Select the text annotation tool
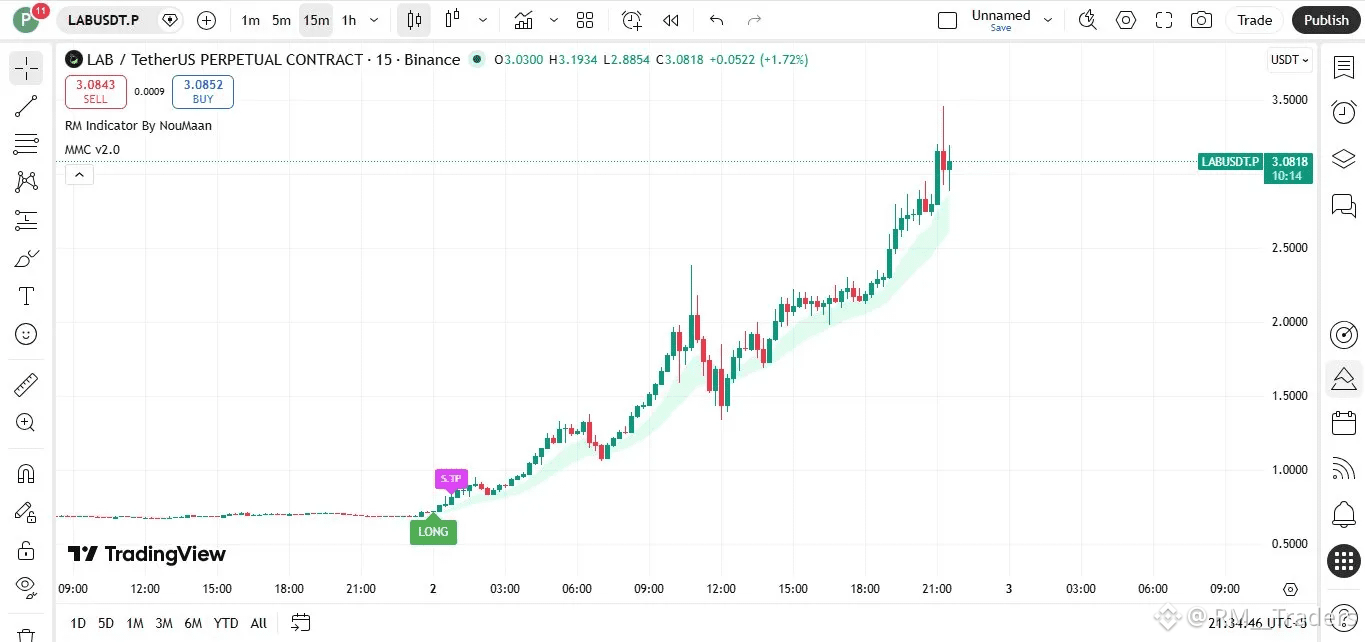 tap(26, 296)
